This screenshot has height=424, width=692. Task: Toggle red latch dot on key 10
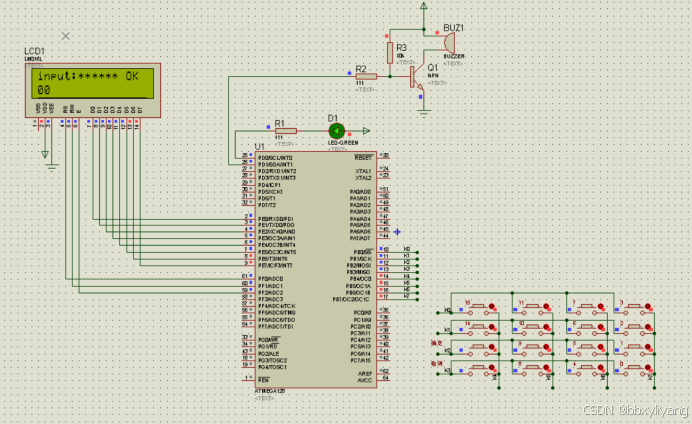click(x=546, y=327)
